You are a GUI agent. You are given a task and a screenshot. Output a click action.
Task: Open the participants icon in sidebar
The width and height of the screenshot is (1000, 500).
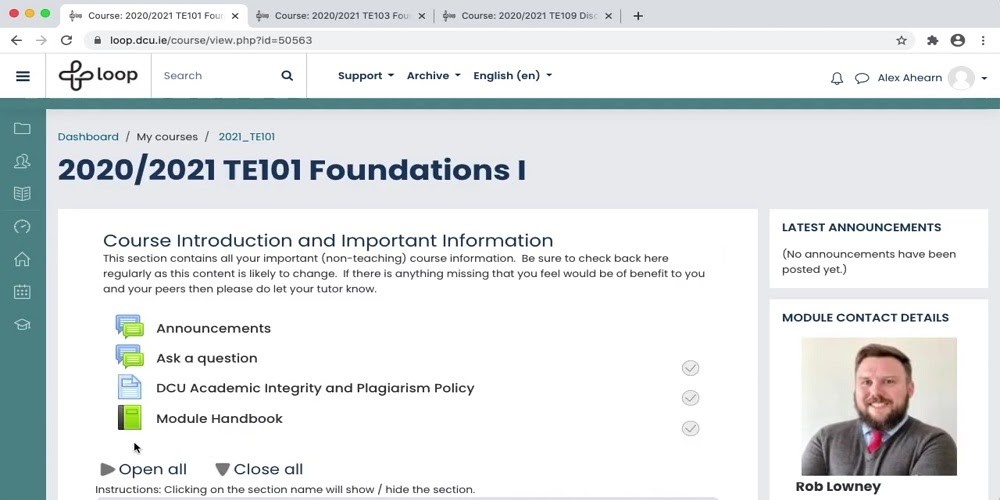pyautogui.click(x=22, y=161)
